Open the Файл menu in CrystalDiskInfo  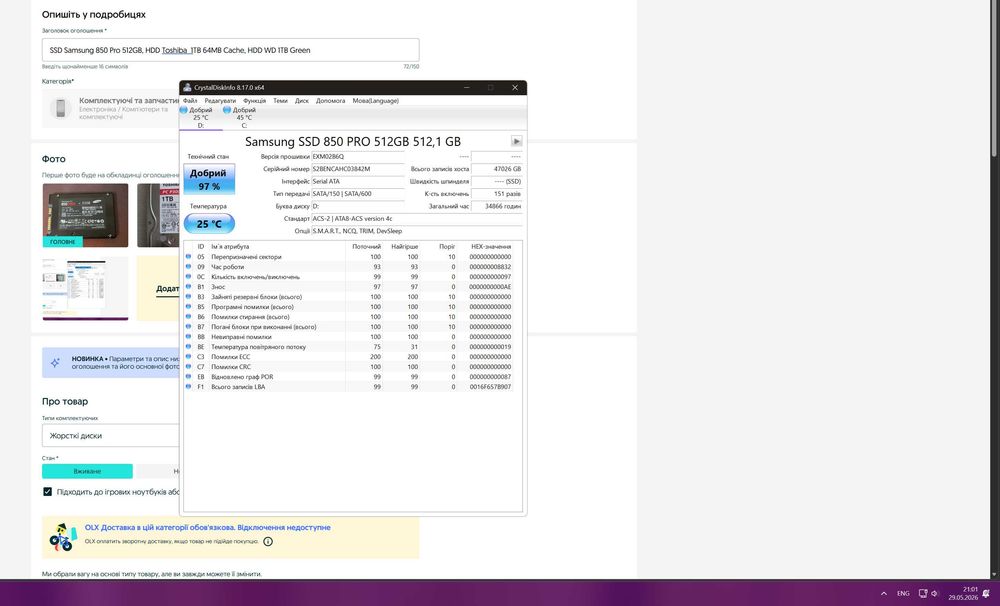(x=189, y=101)
